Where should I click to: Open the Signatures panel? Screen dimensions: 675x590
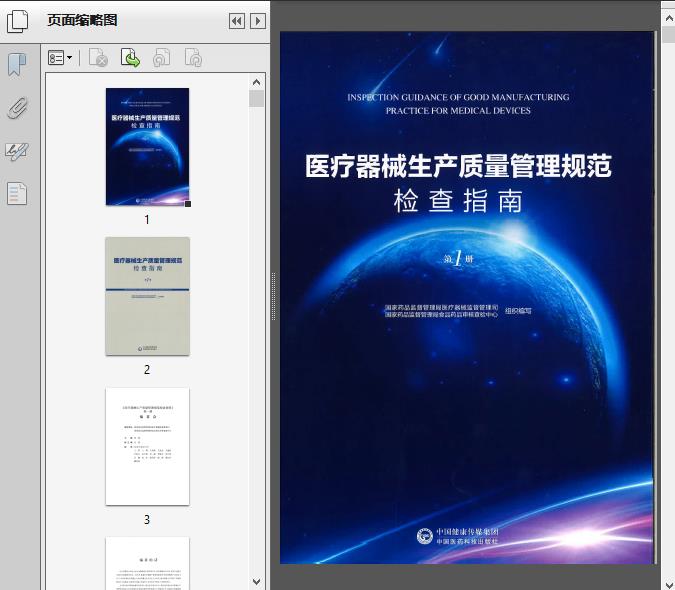[x=17, y=151]
